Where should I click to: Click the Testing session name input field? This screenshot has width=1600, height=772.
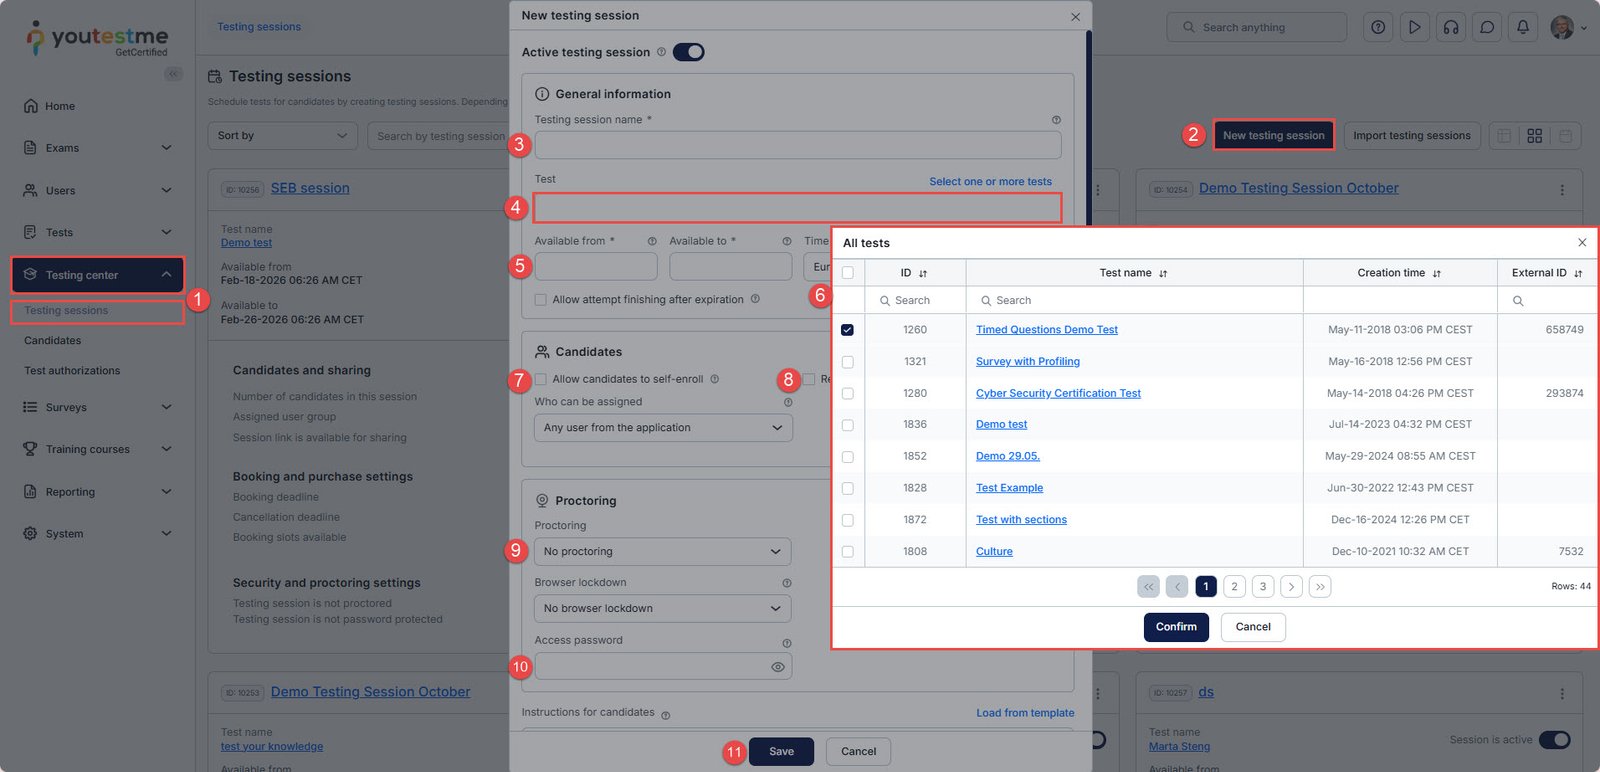coord(797,146)
